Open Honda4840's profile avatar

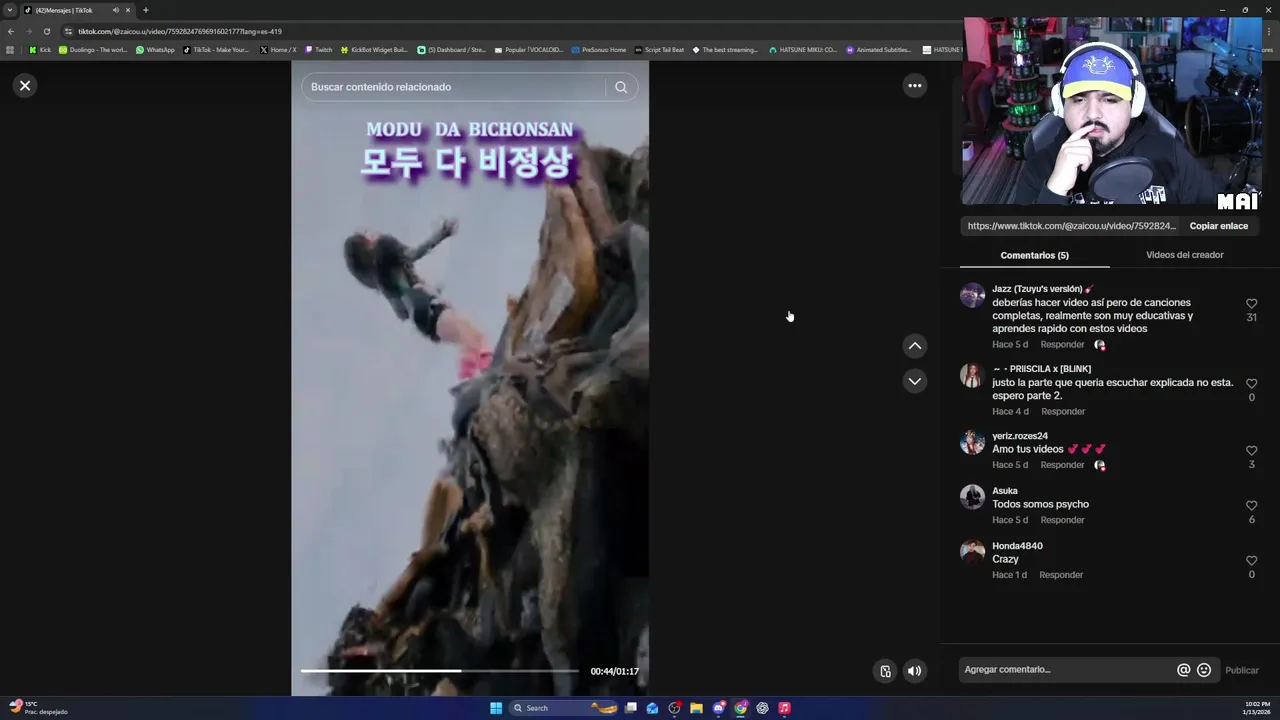coord(972,552)
